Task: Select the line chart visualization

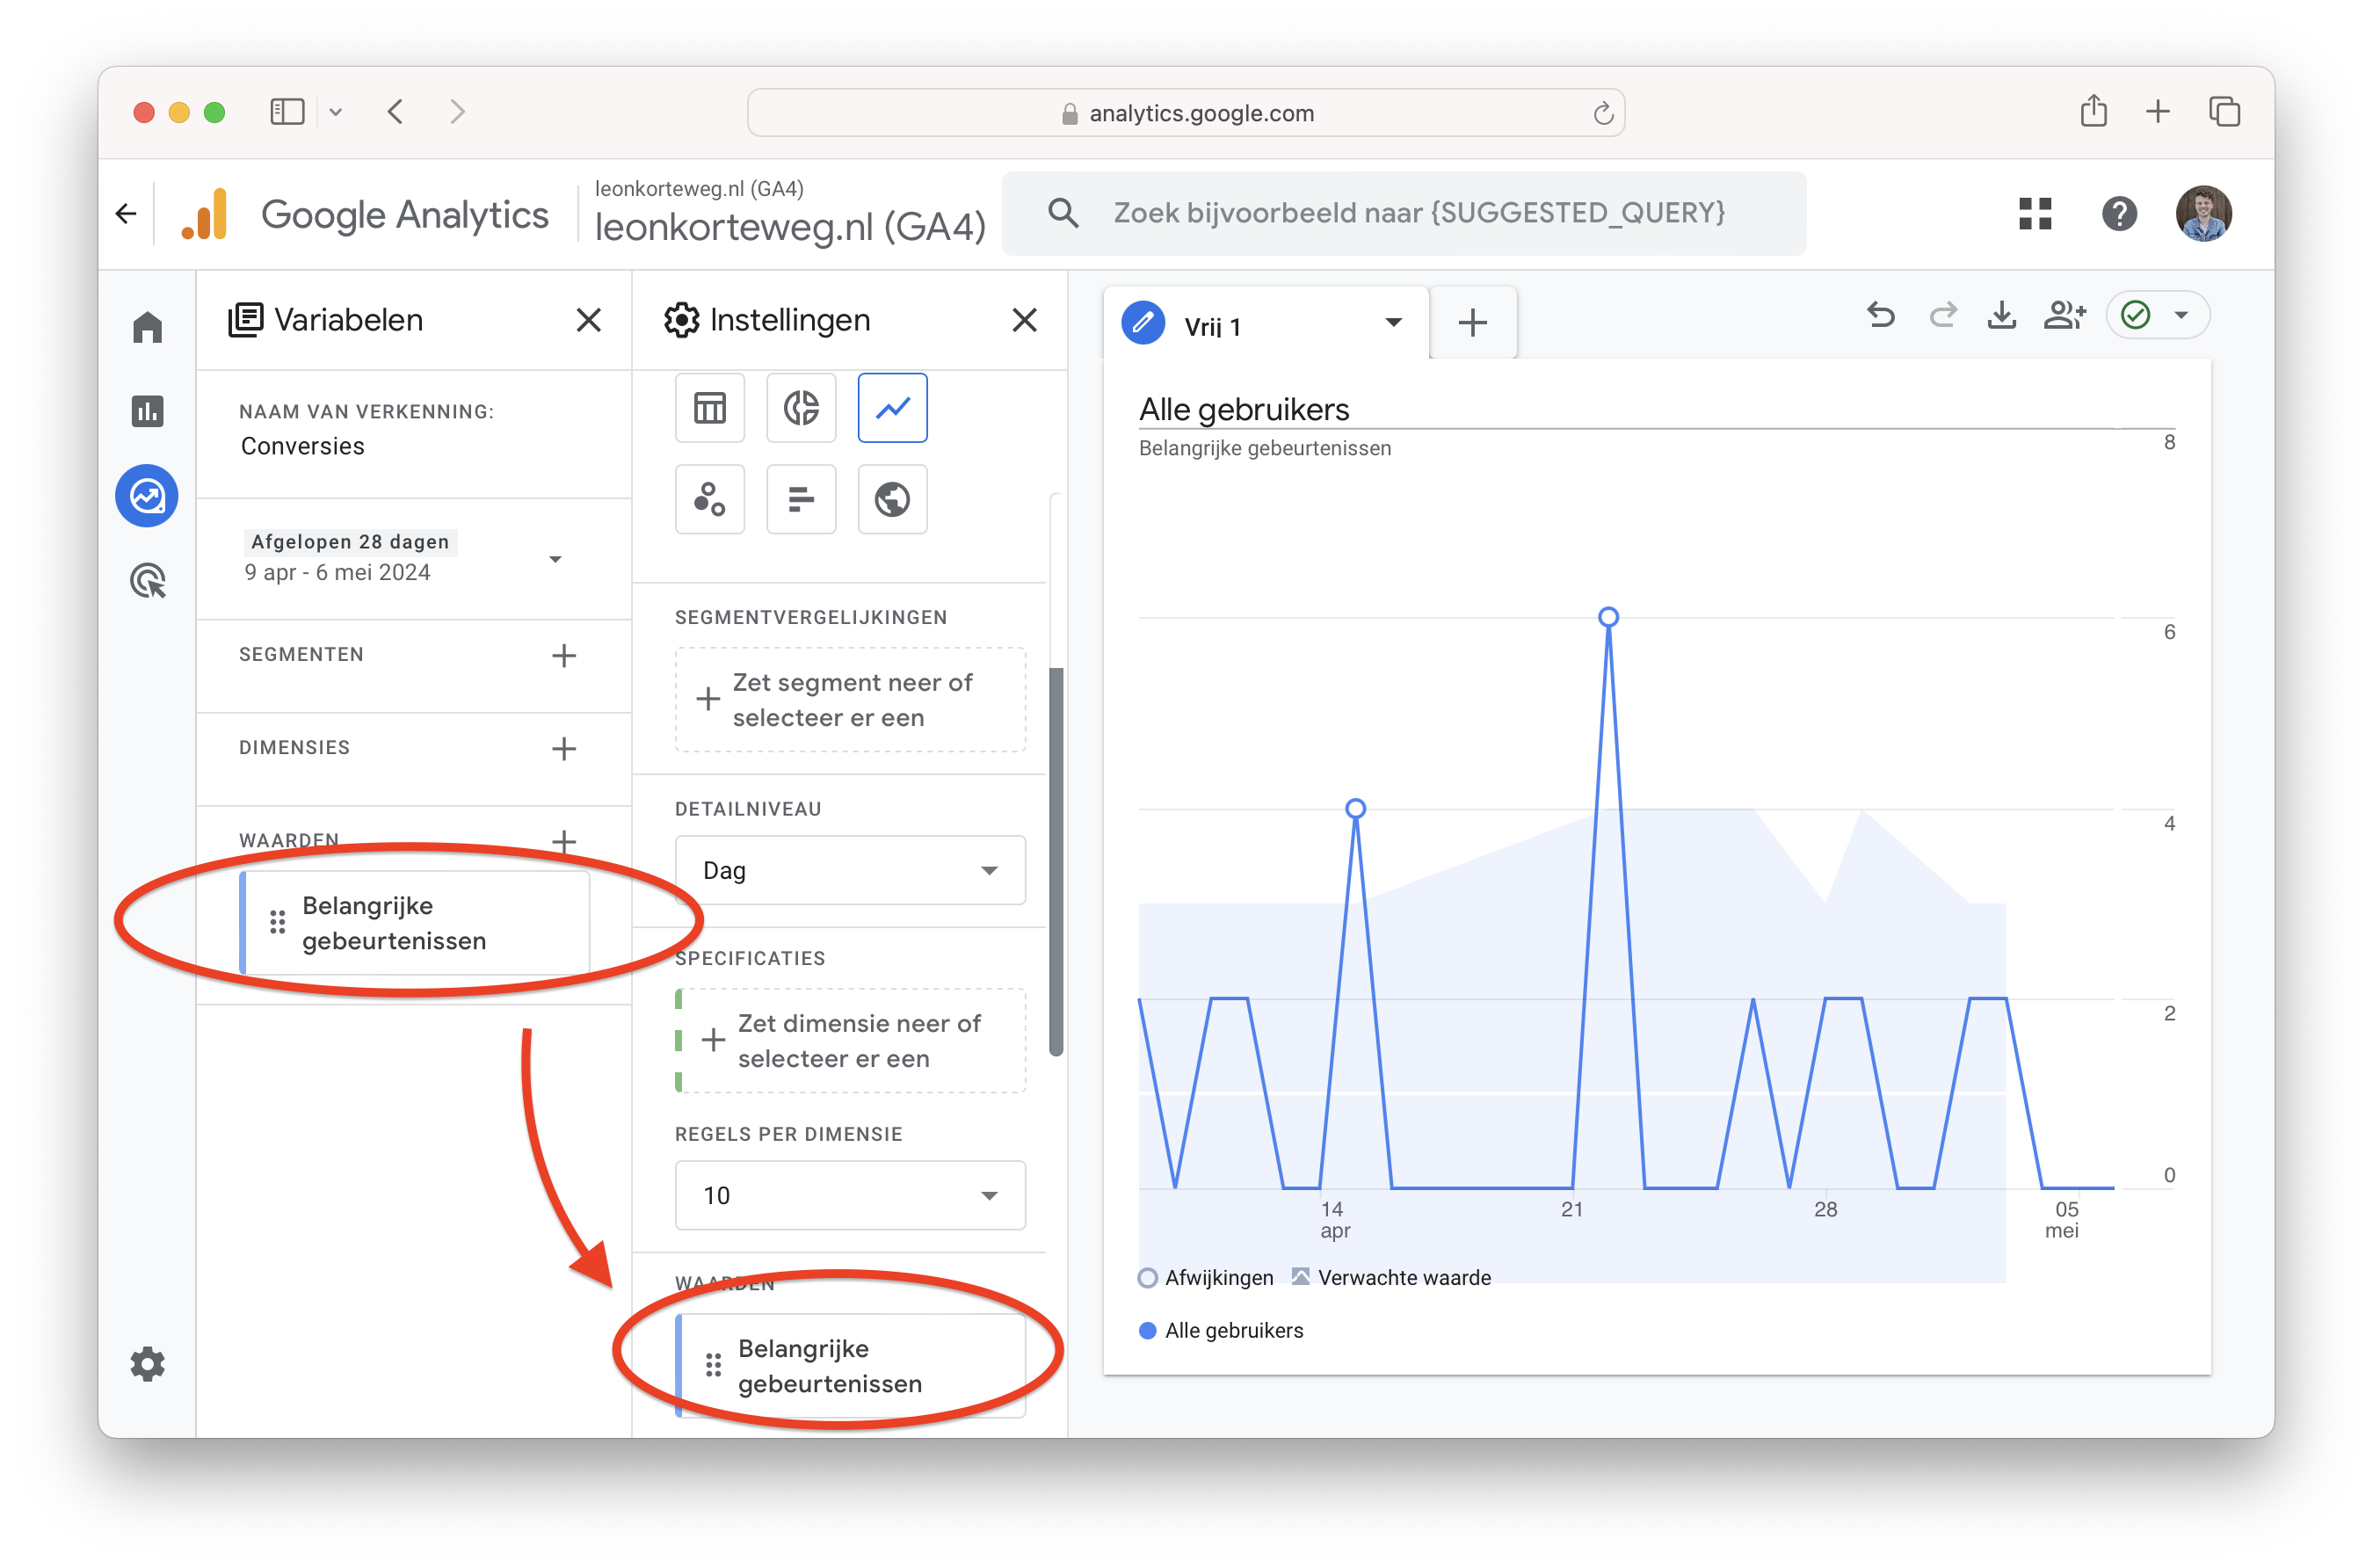Action: [892, 408]
